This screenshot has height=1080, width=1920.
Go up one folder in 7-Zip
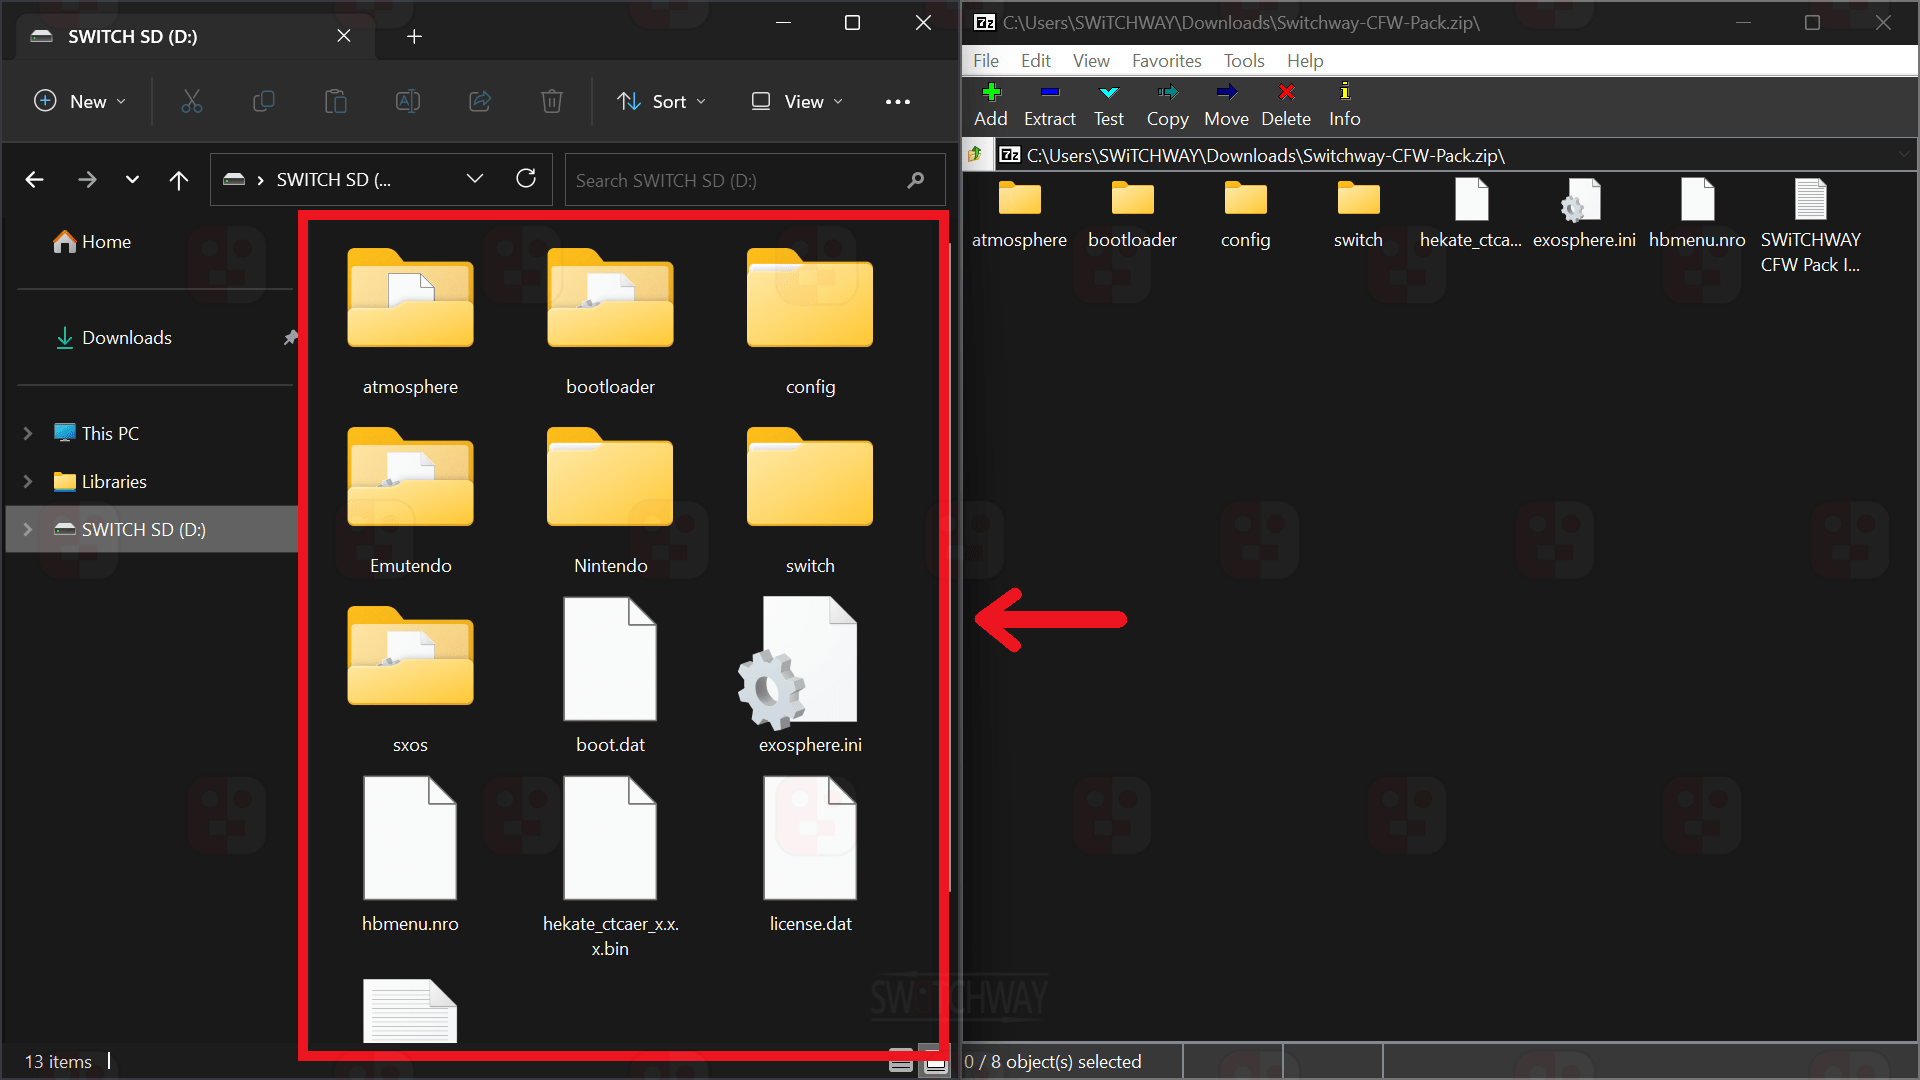[975, 155]
